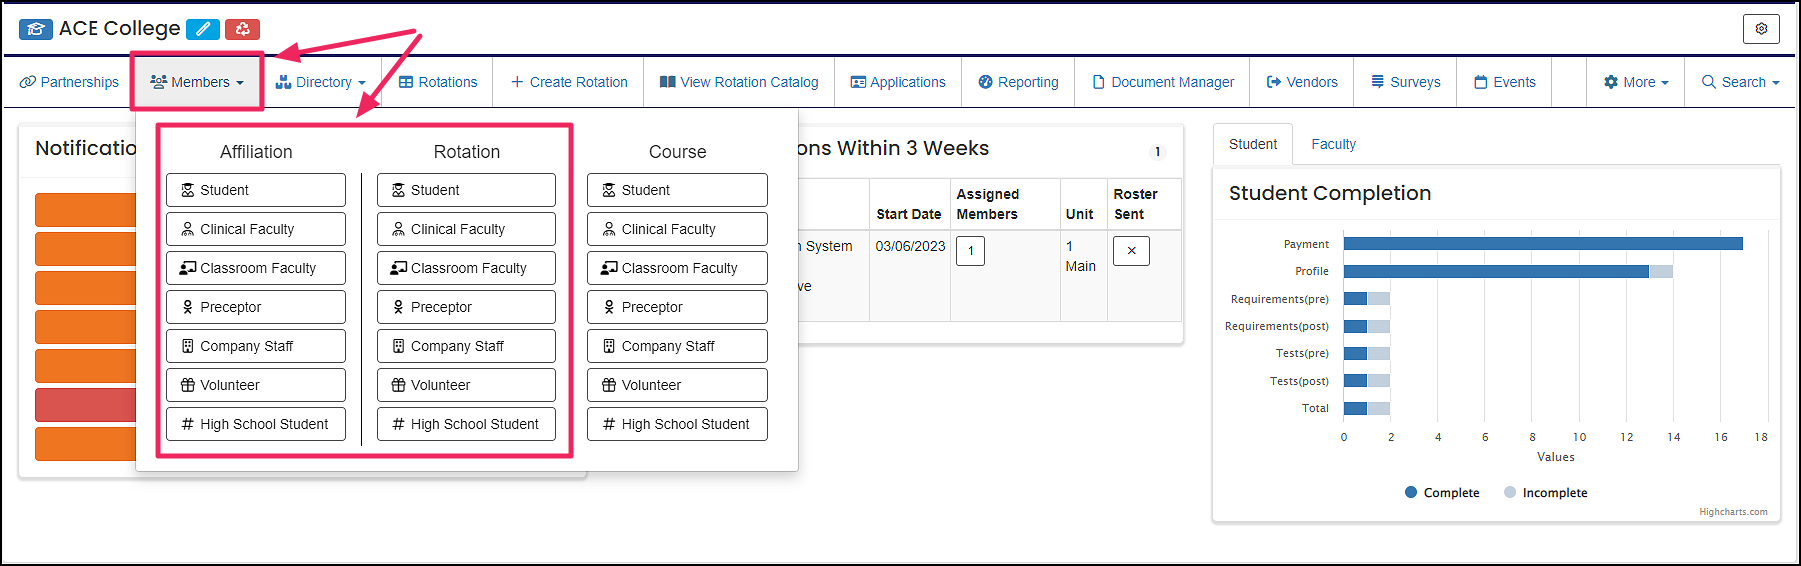
Task: Click the blue edit pencil icon beside ACE College
Action: point(203,29)
